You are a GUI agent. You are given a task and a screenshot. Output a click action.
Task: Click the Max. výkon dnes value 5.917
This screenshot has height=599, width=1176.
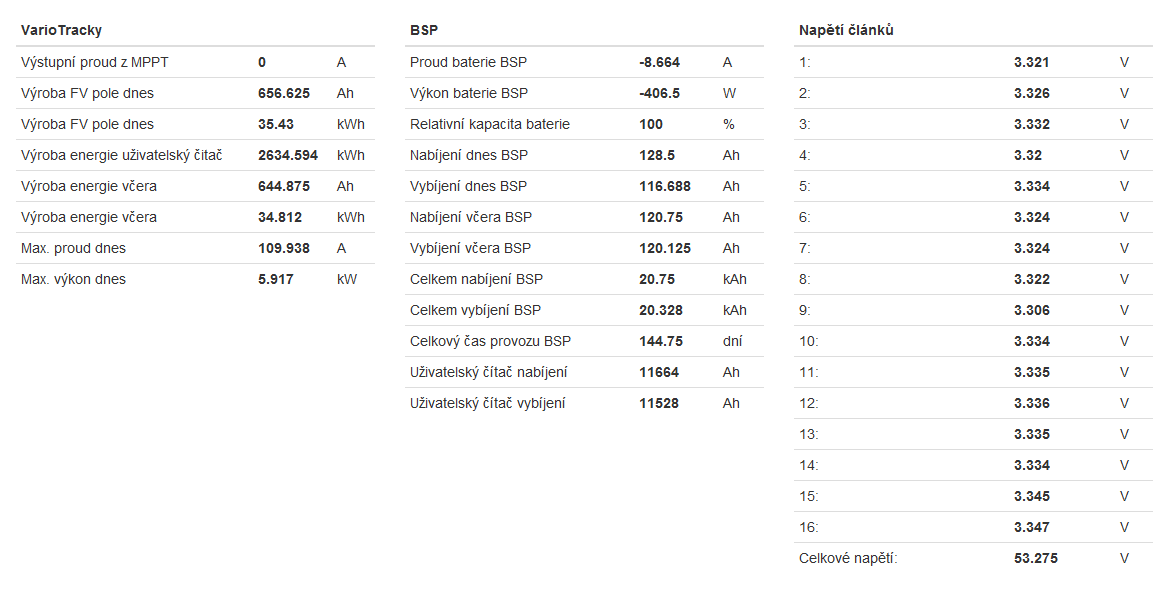tap(276, 279)
